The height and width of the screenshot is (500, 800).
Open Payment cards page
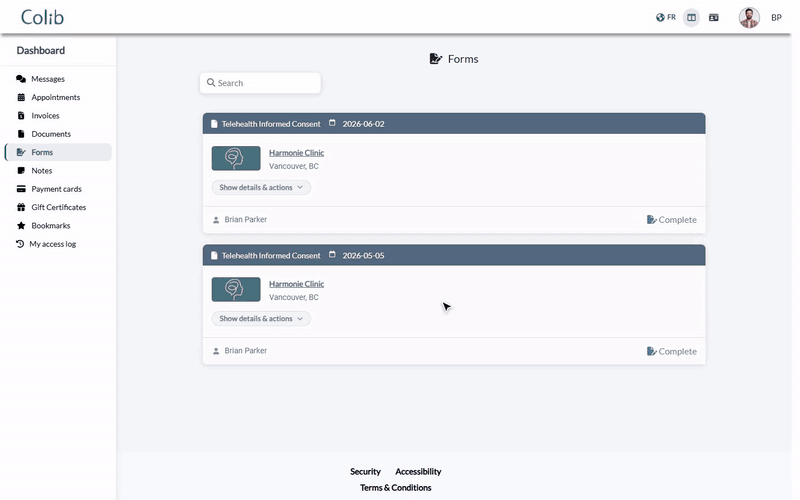(x=58, y=189)
